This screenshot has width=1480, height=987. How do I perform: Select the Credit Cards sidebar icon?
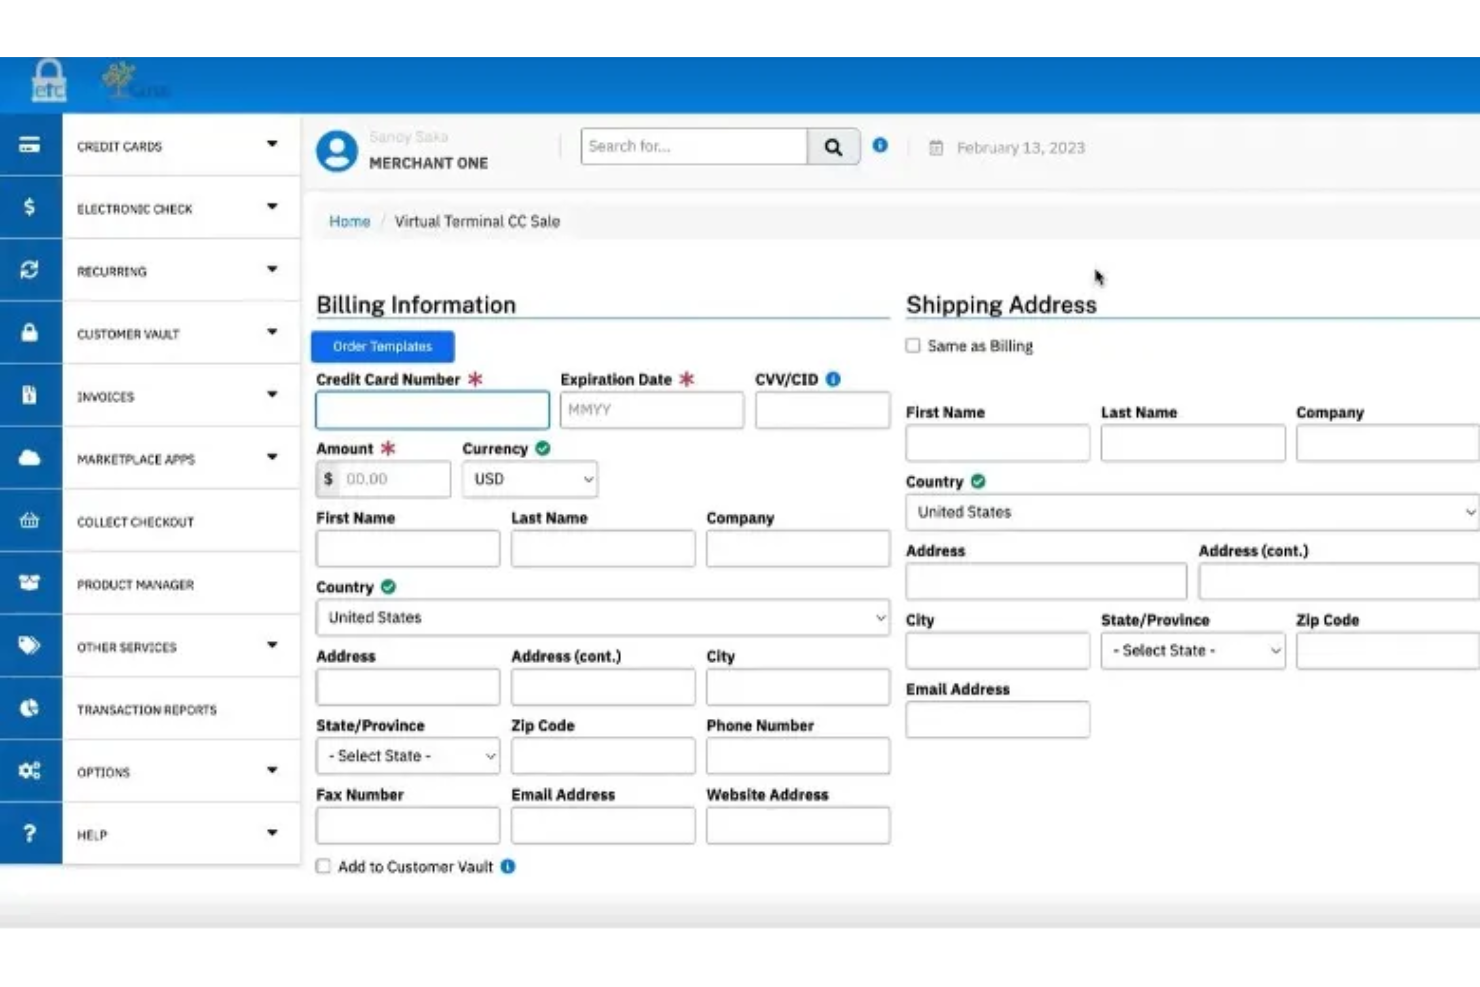tap(31, 145)
